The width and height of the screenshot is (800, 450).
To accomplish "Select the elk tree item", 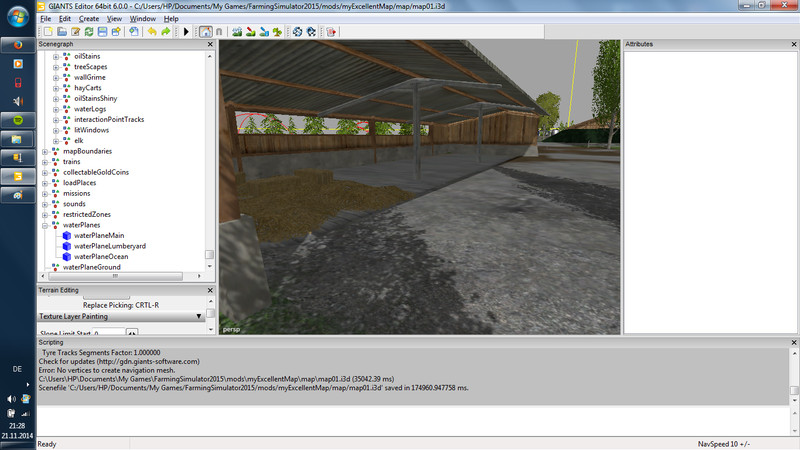I will [79, 140].
